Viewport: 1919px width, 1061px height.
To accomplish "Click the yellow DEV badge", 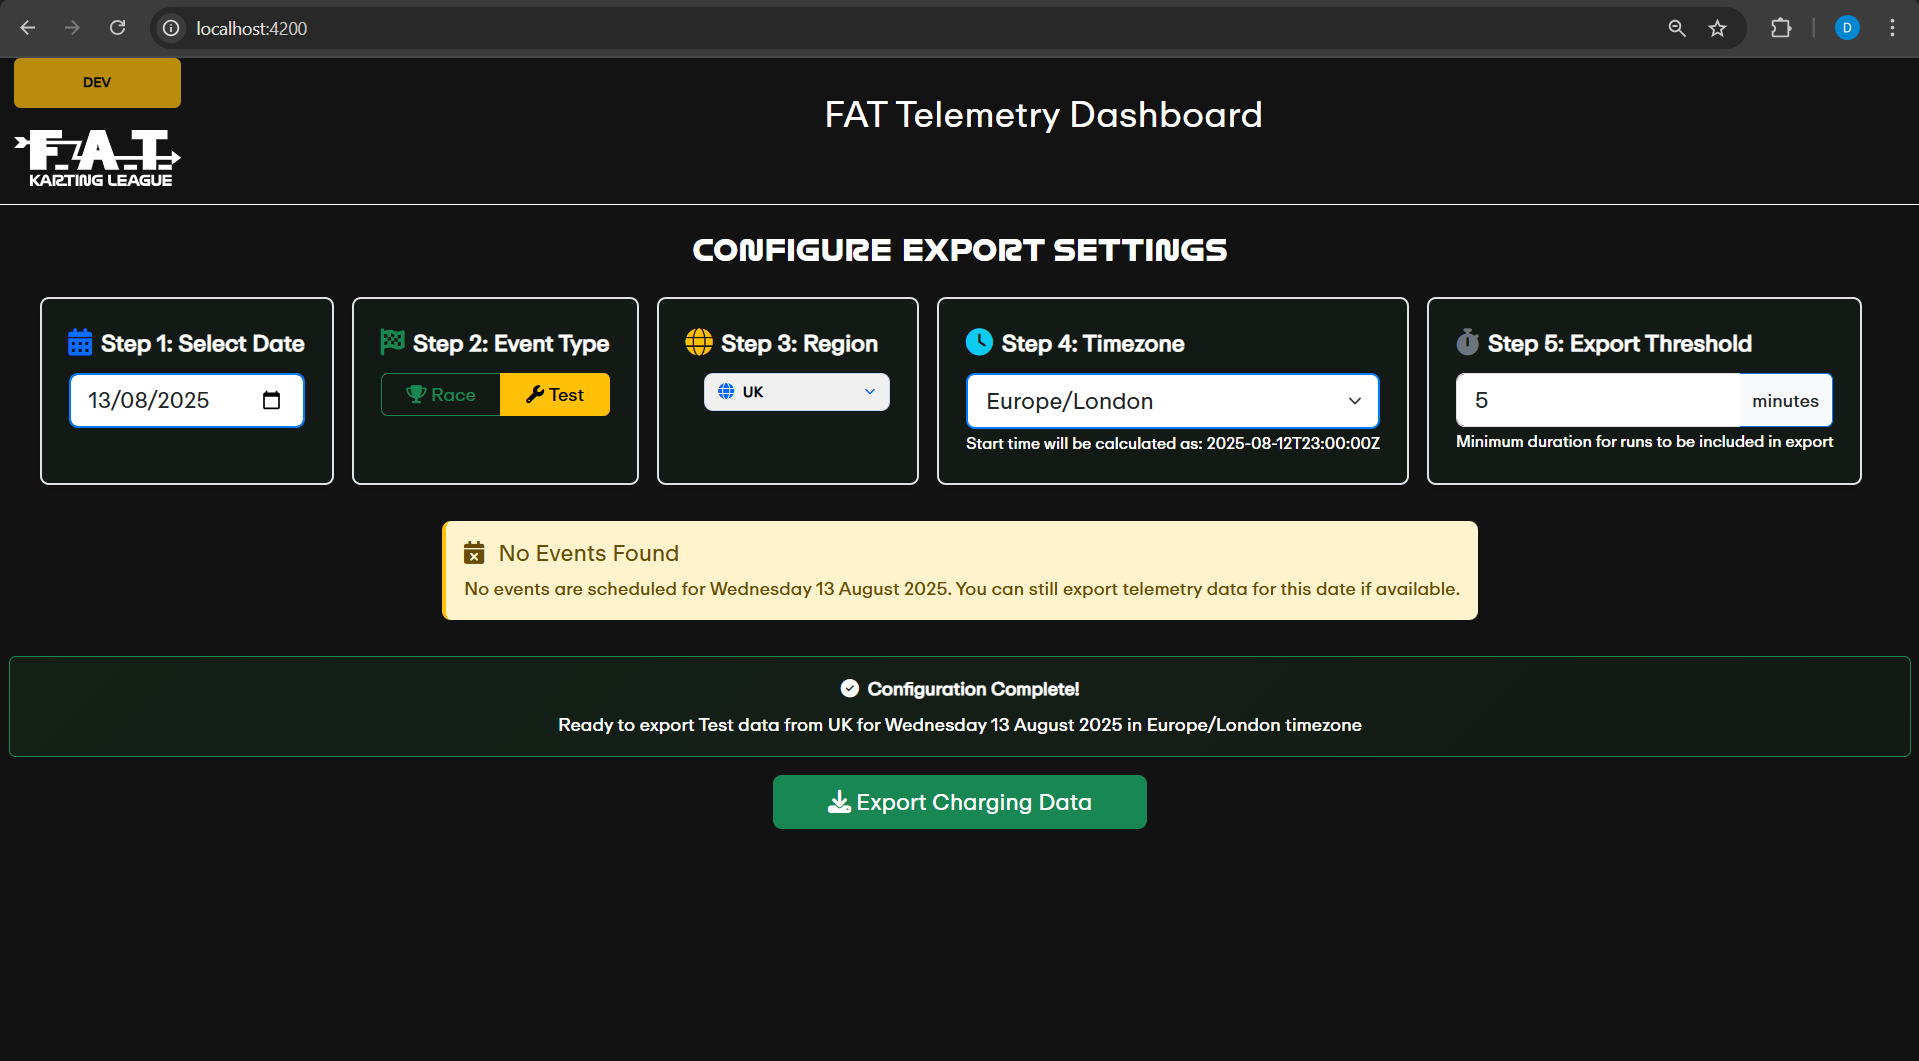I will tap(97, 83).
